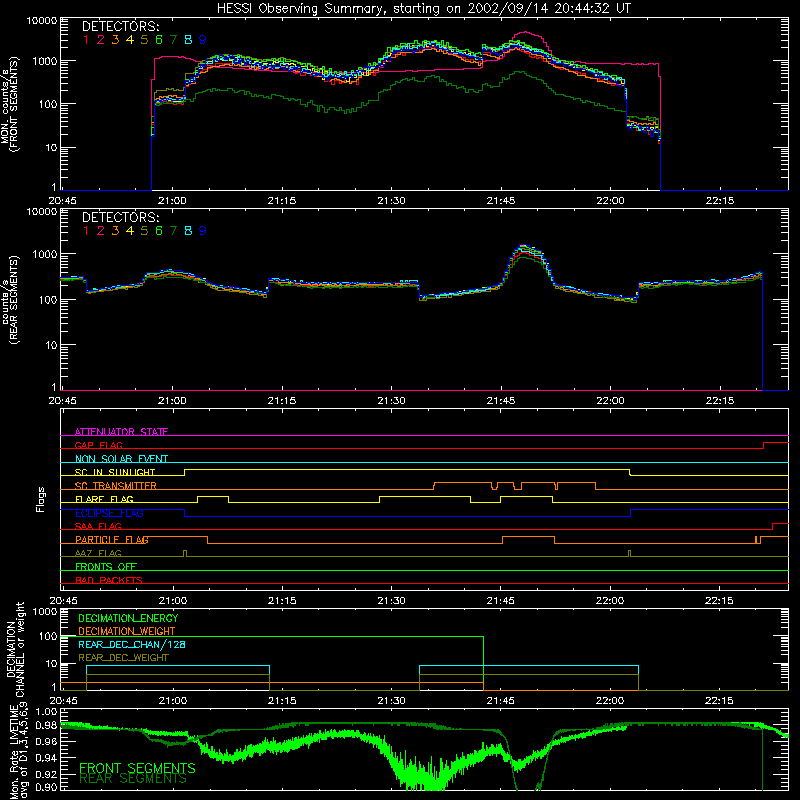Click the SC_IN_SUNLIGHT flag label

pos(115,472)
